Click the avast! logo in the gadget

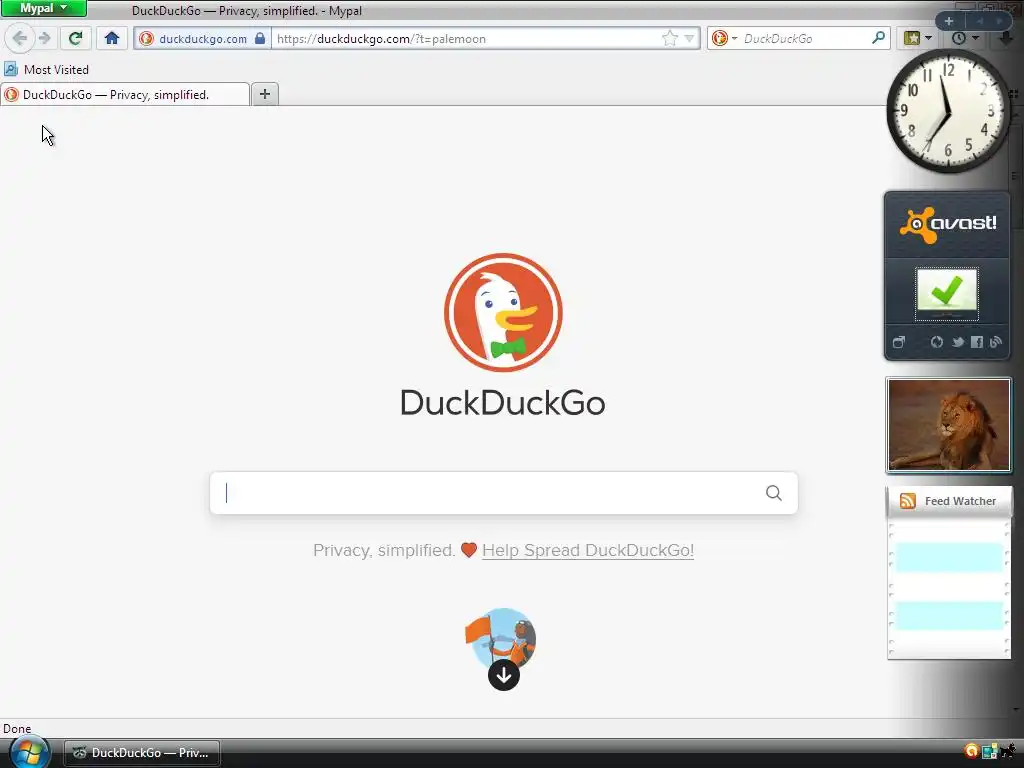[x=948, y=224]
